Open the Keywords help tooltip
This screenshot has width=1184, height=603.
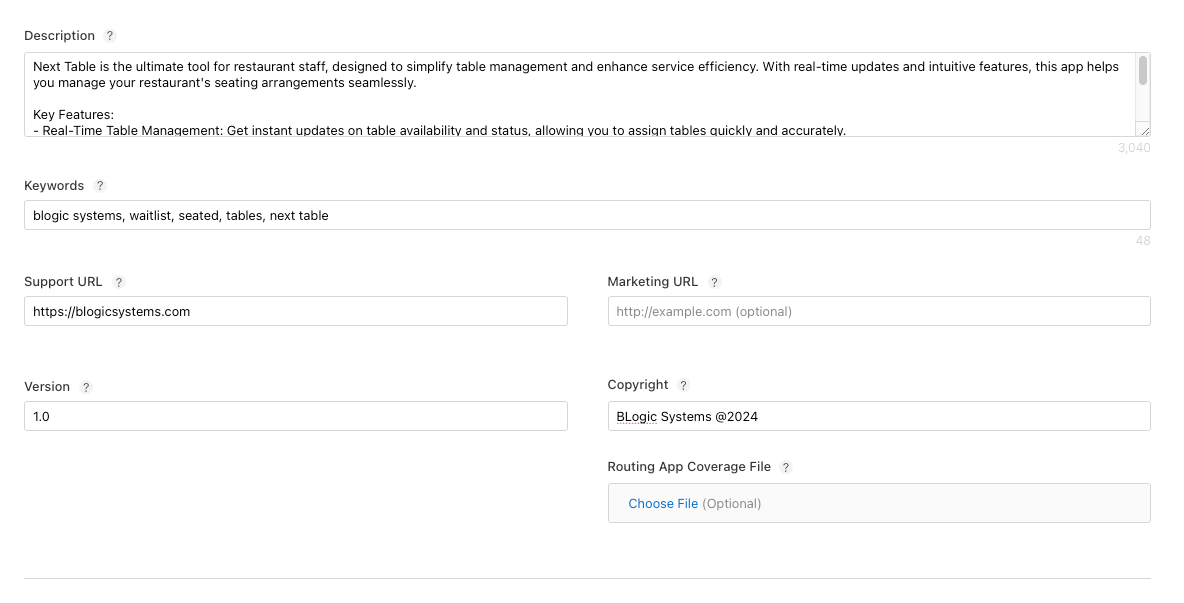click(x=99, y=185)
